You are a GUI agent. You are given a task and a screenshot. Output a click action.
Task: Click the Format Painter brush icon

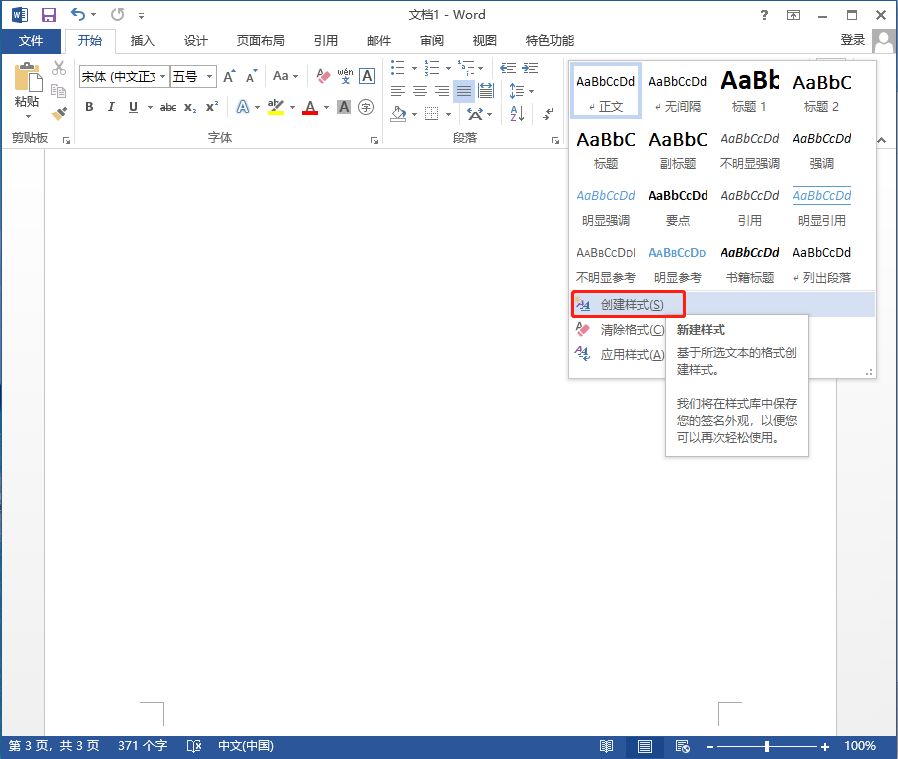(59, 114)
